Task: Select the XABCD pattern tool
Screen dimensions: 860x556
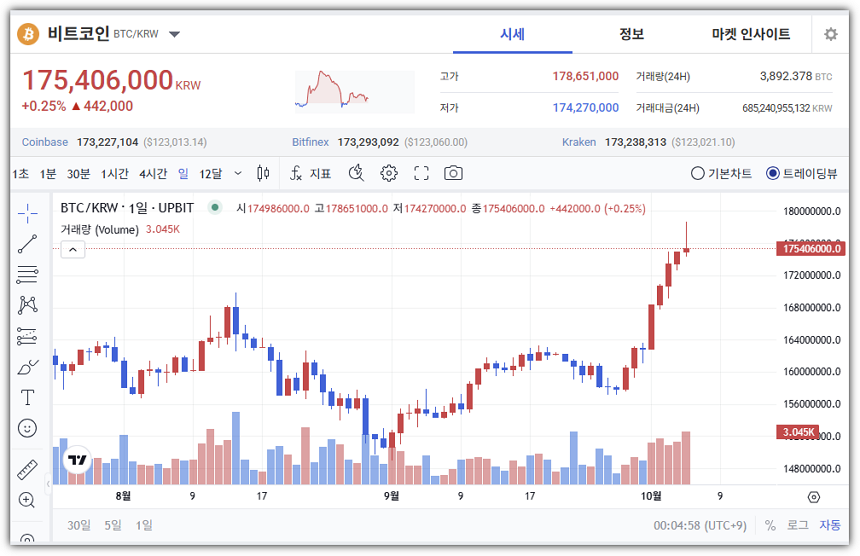Action: point(27,305)
